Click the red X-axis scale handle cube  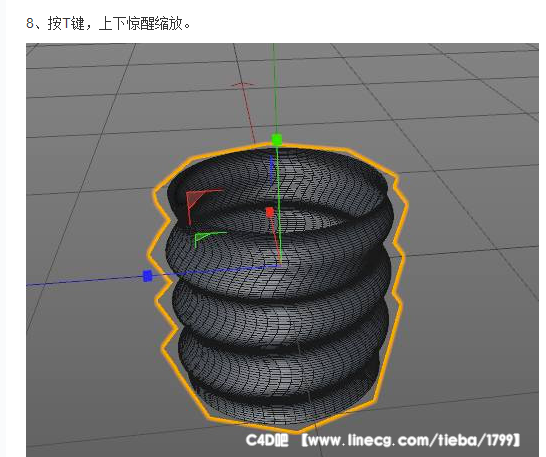tap(270, 212)
